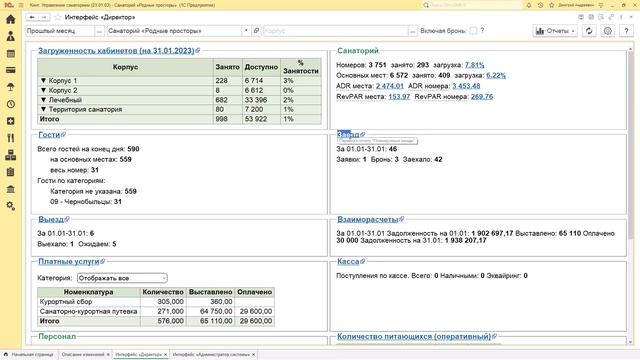Open Загруженность кабинетов report link
This screenshot has height=360, width=640.
click(116, 51)
